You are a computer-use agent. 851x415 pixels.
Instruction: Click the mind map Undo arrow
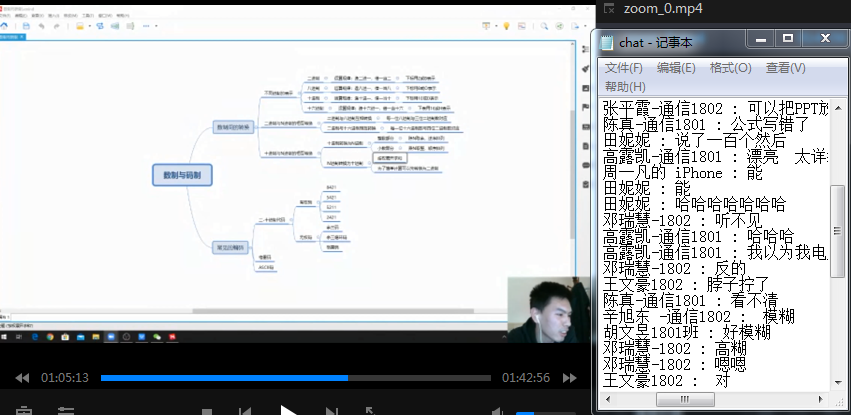point(42,26)
